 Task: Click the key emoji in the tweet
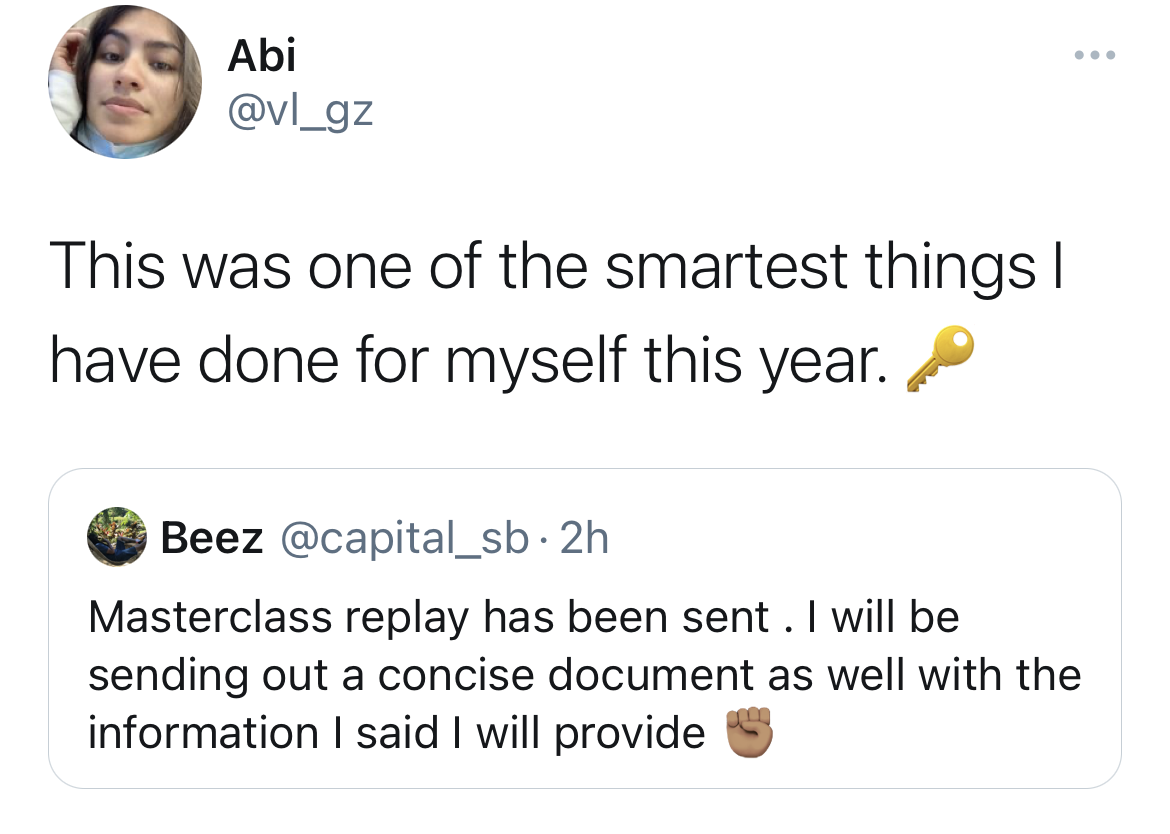point(938,364)
